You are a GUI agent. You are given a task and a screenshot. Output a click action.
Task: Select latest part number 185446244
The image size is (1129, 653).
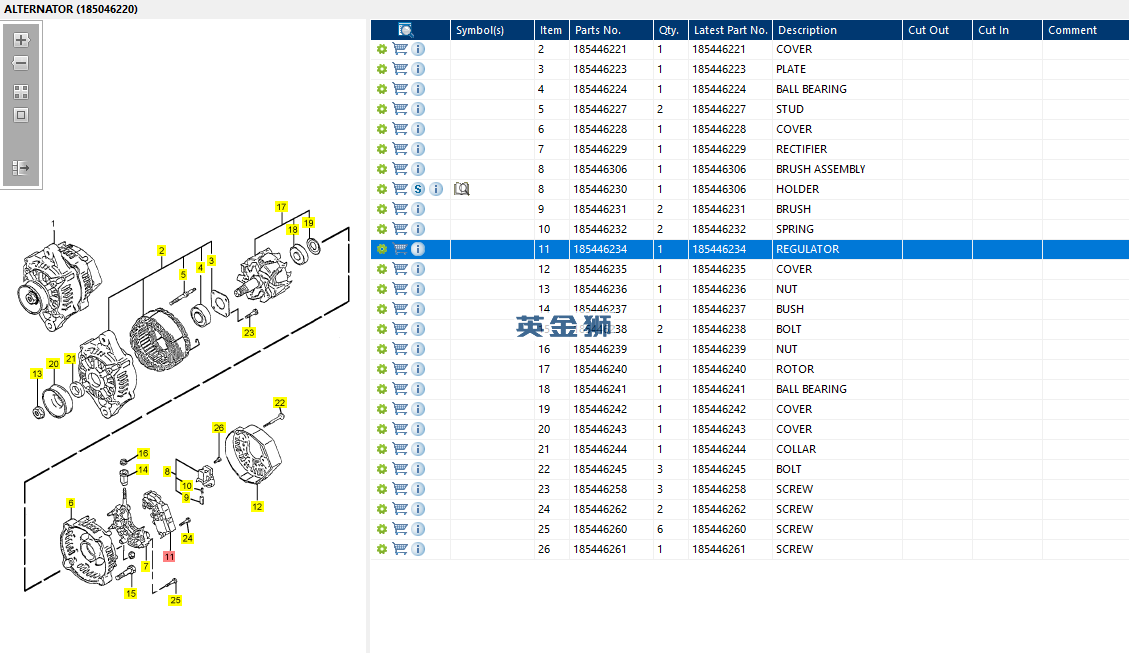(719, 449)
